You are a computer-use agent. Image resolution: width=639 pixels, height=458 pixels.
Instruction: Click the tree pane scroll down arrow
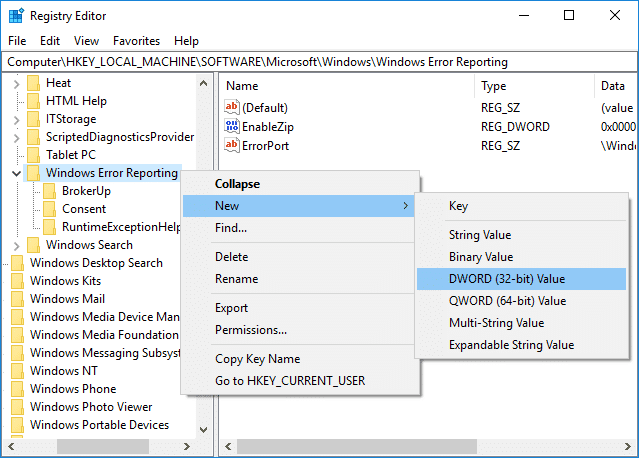203,429
